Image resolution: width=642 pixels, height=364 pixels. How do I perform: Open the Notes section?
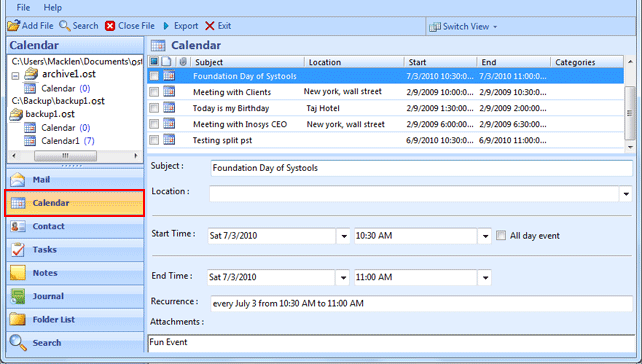tap(75, 273)
